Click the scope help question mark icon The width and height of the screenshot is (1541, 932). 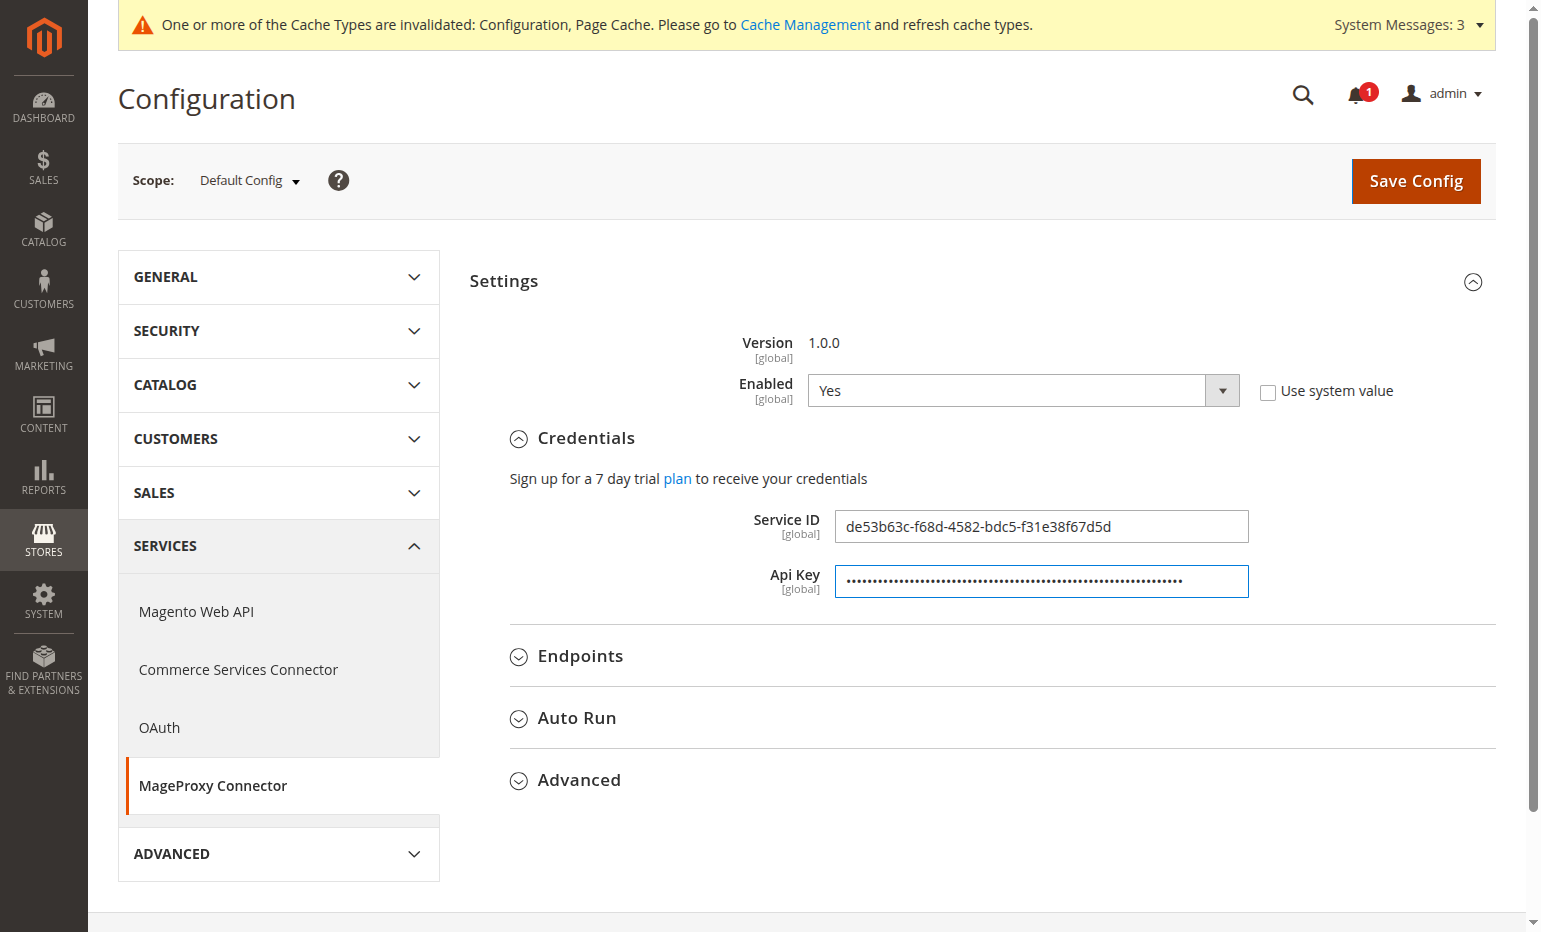[x=339, y=180]
